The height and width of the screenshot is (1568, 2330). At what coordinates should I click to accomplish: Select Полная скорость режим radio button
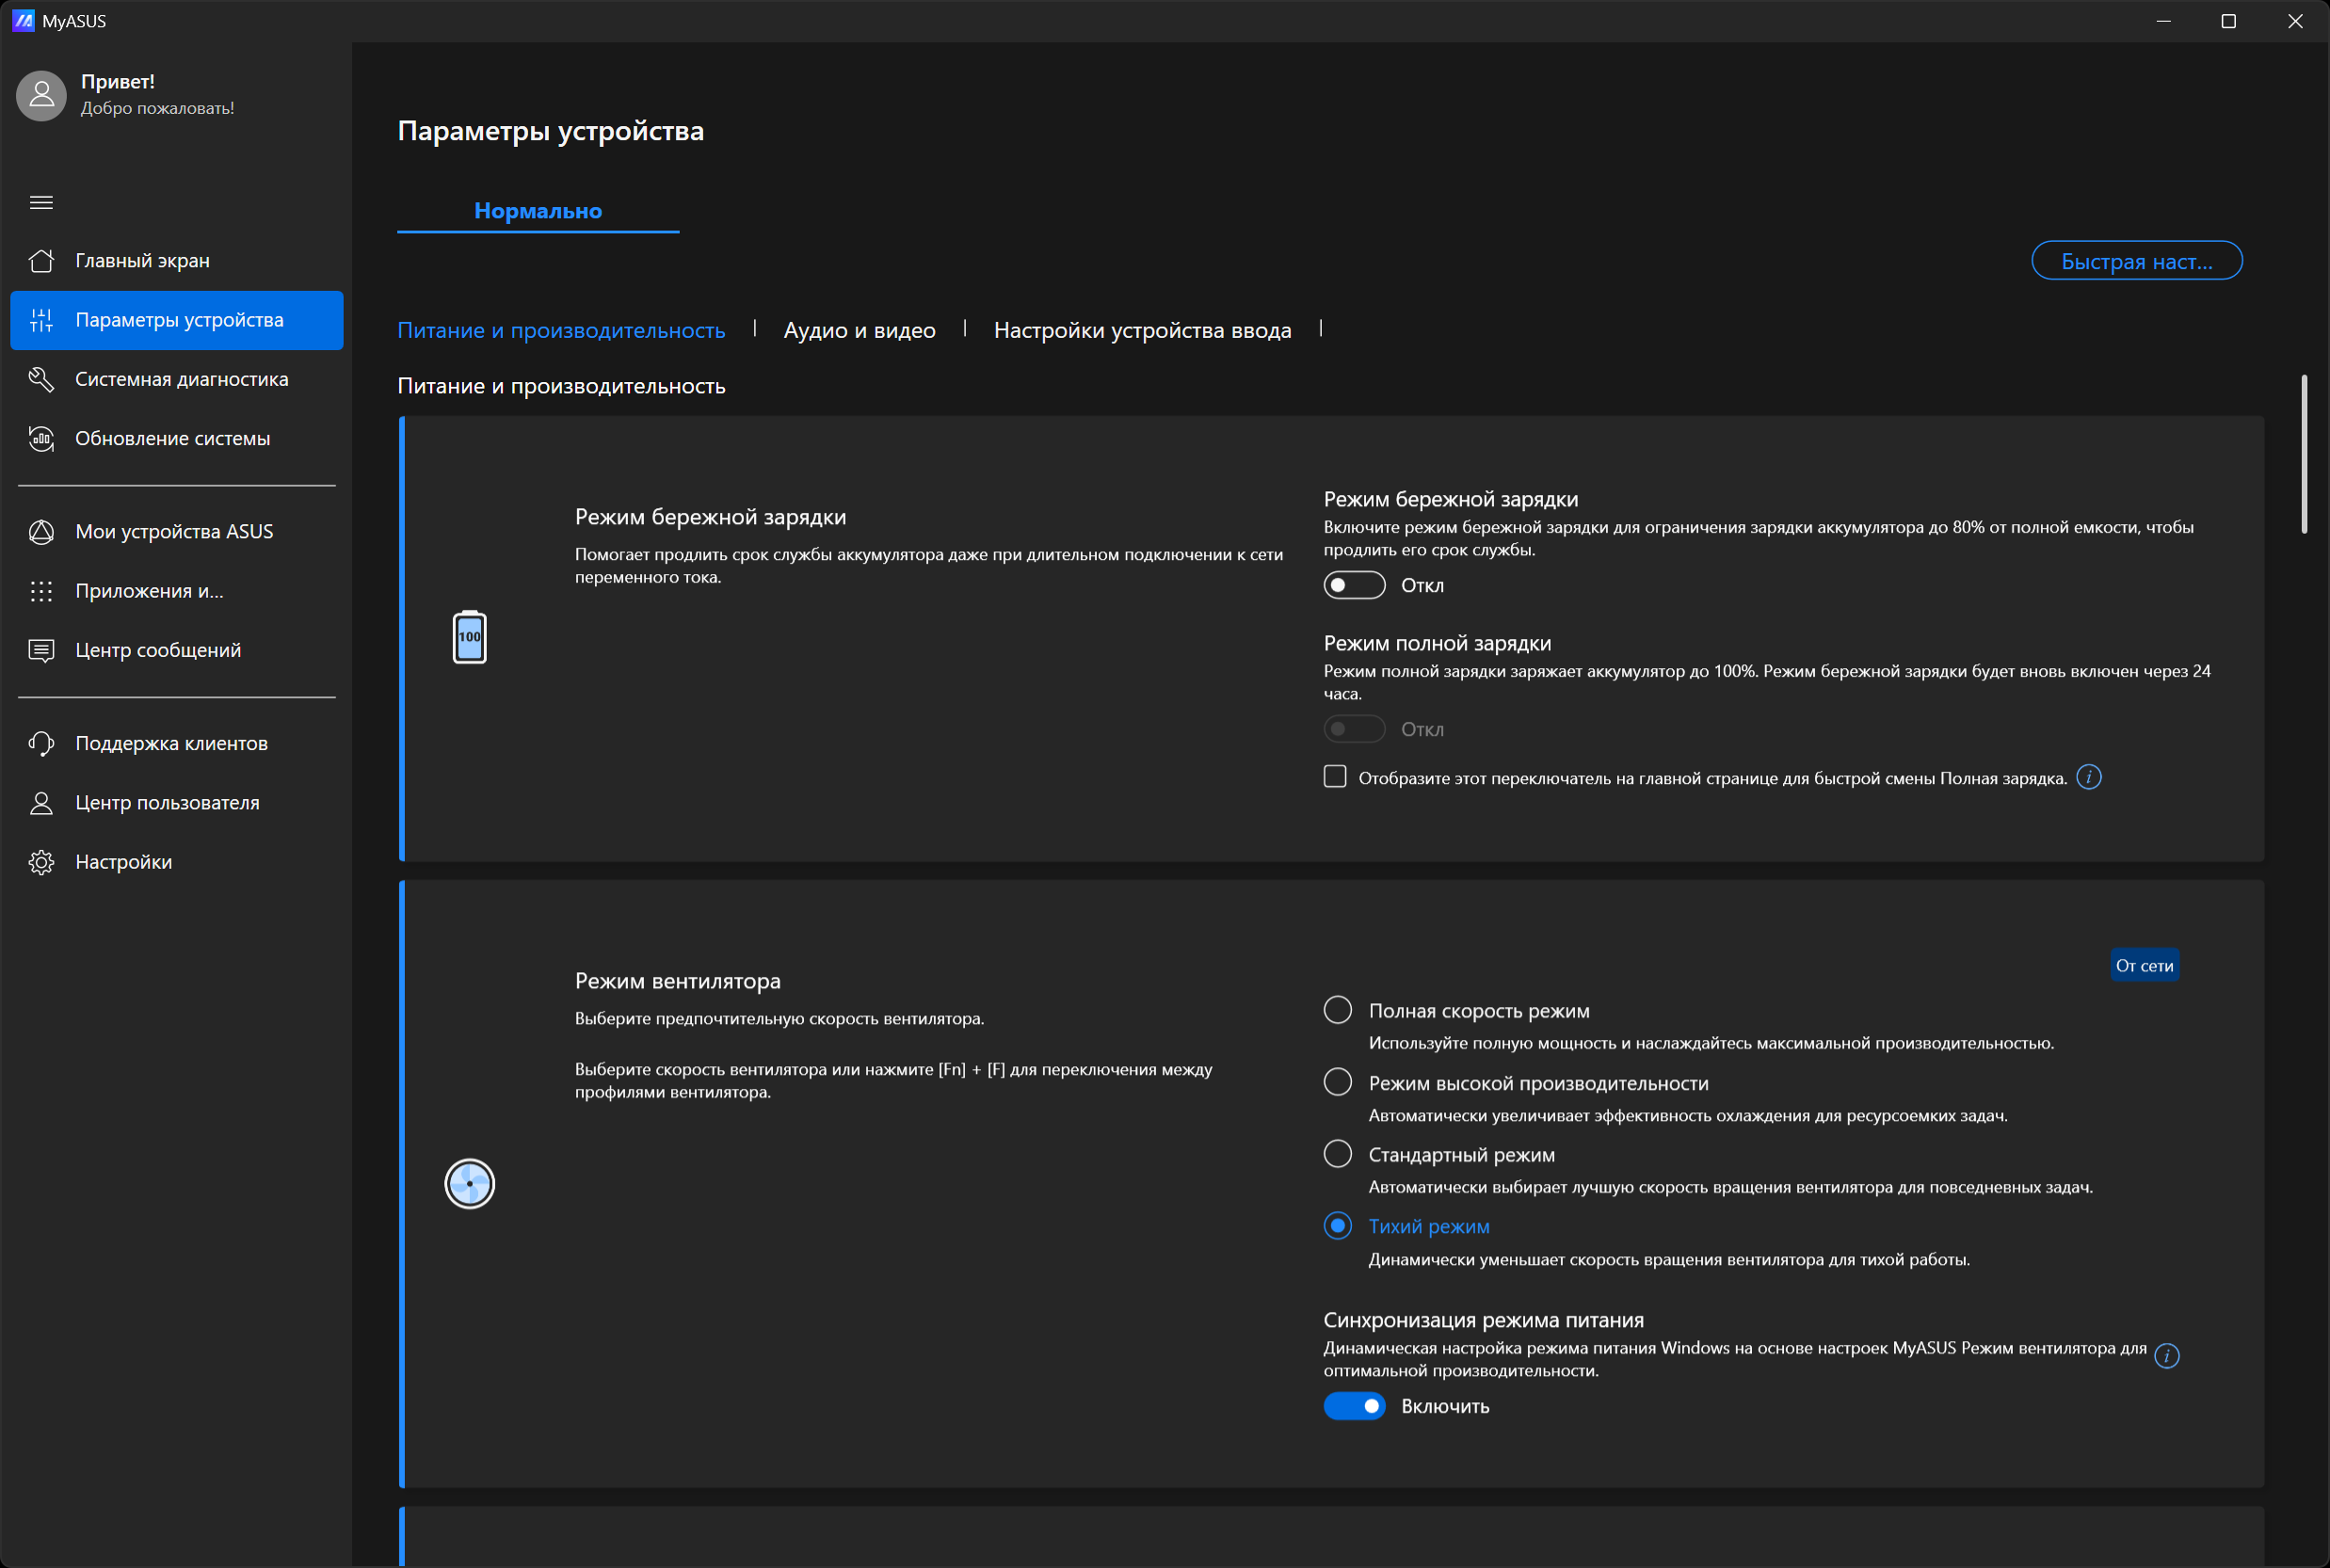(x=1337, y=1010)
